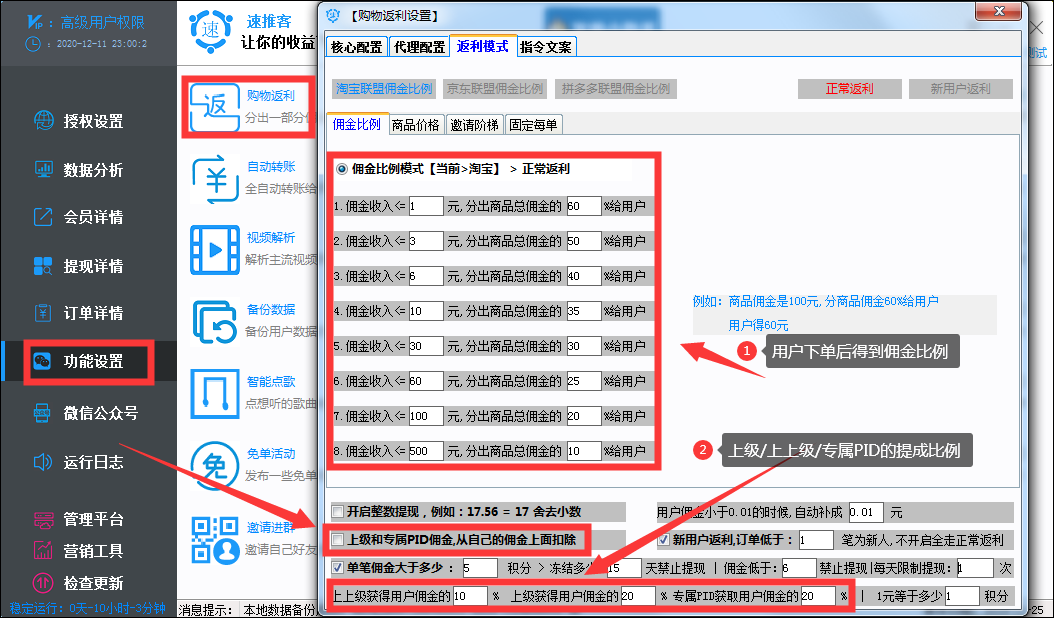Toggle 新用户返利 订单低于 checkbox

pos(664,540)
